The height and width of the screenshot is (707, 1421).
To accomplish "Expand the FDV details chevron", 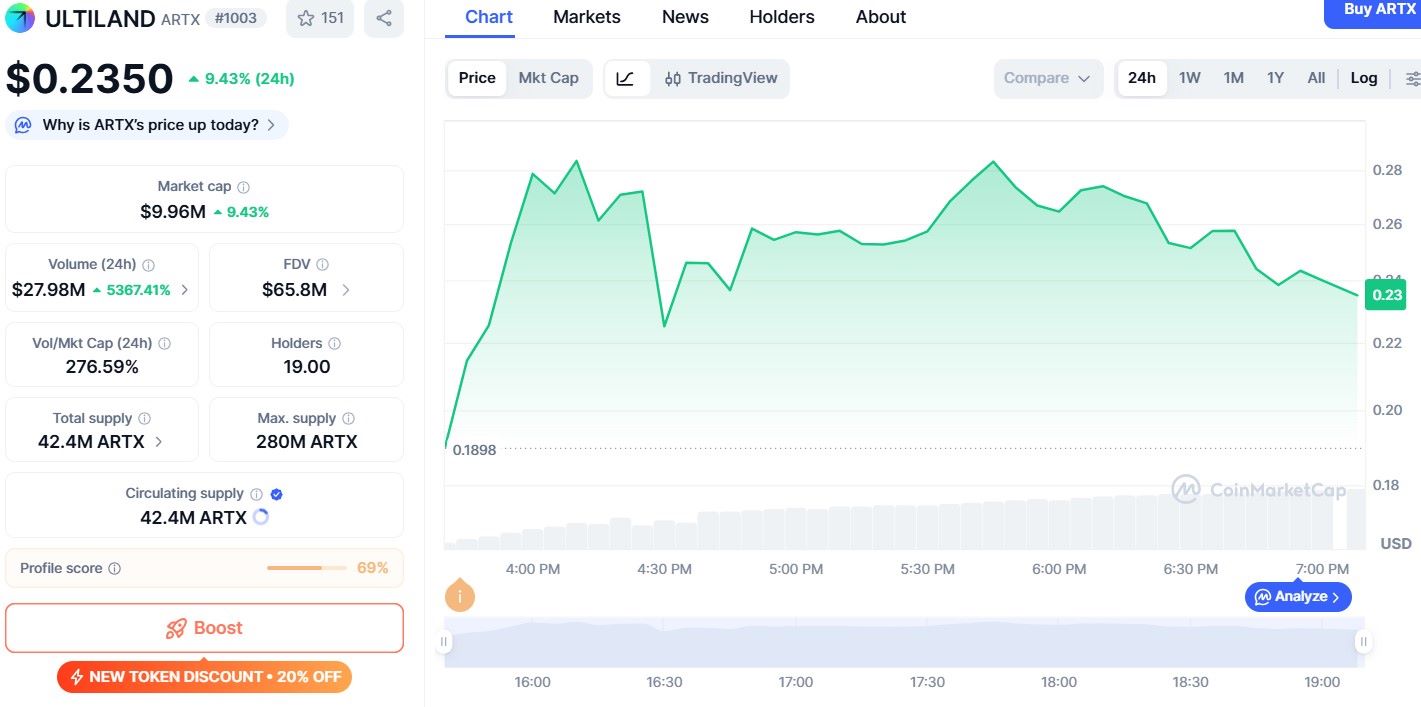I will 346,290.
